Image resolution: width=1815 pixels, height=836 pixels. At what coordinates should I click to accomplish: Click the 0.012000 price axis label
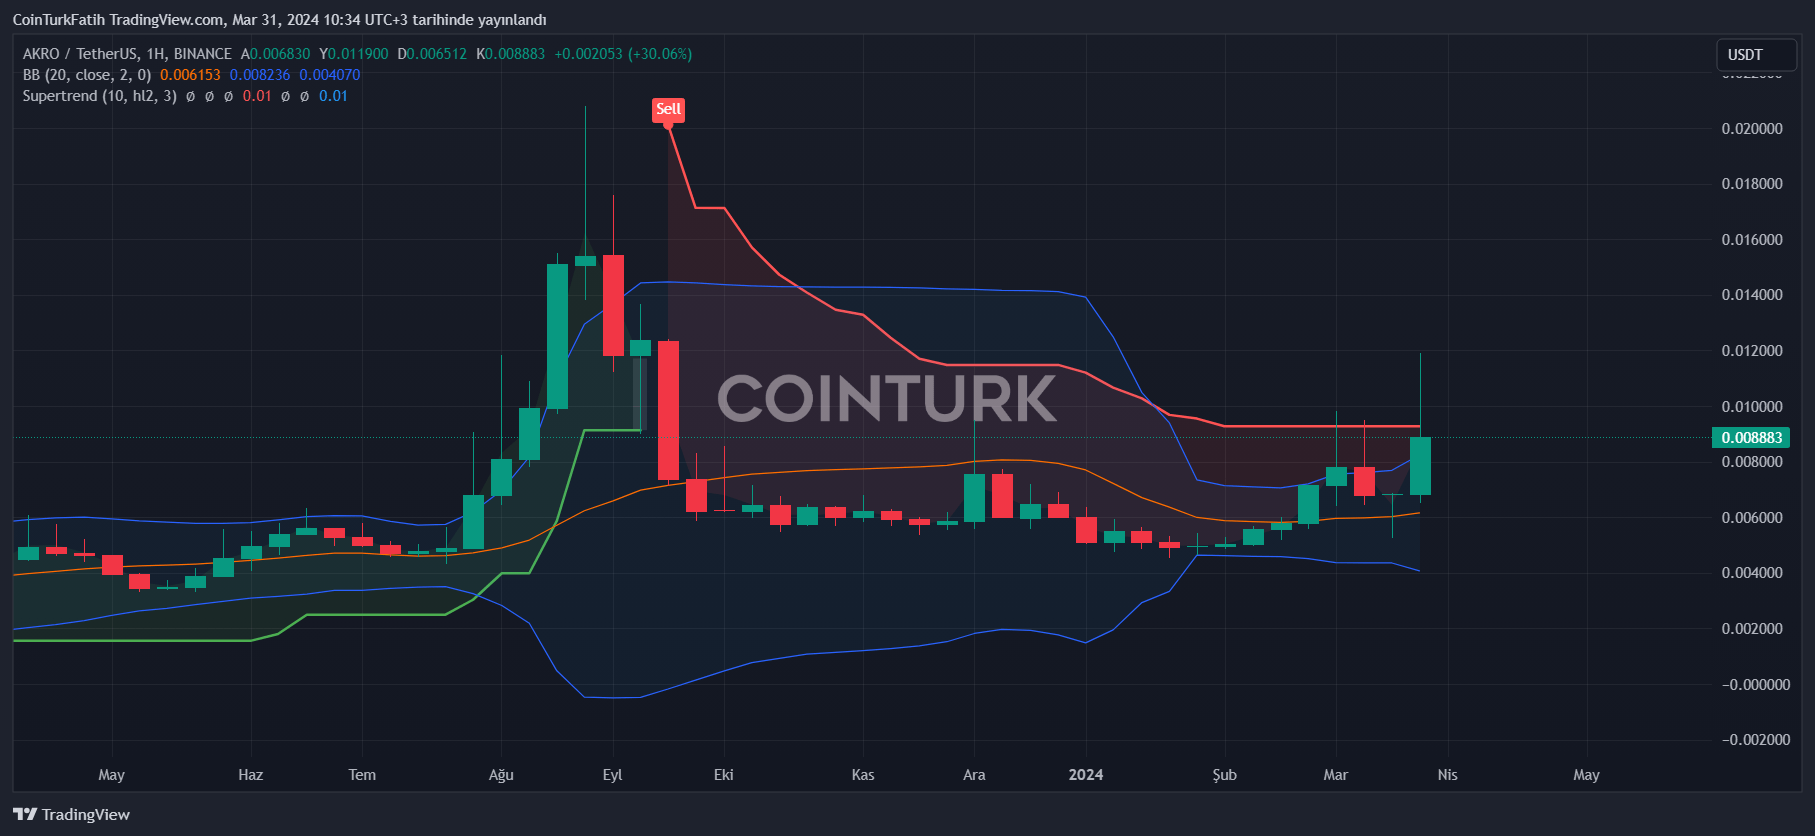1751,351
